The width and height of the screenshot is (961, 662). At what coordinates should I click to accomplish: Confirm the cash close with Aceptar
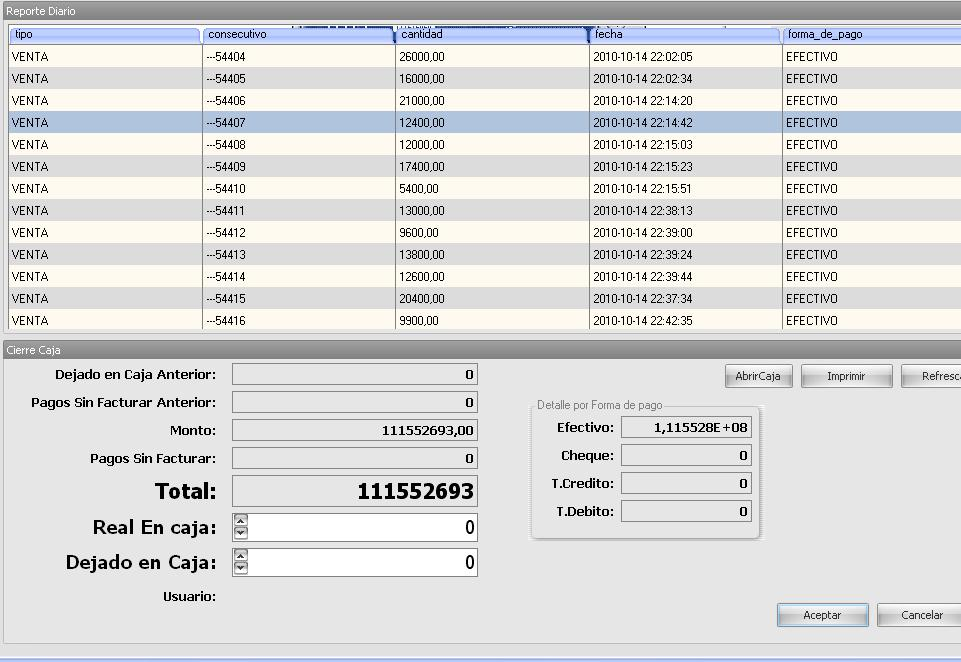(x=822, y=615)
